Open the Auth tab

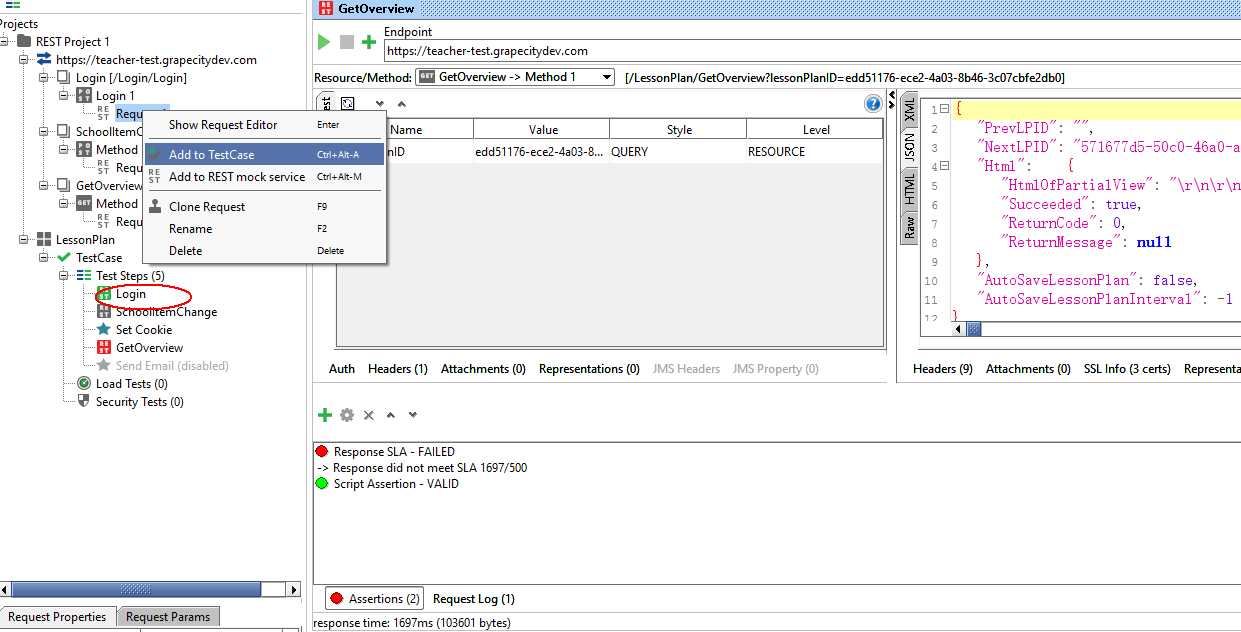coord(342,369)
